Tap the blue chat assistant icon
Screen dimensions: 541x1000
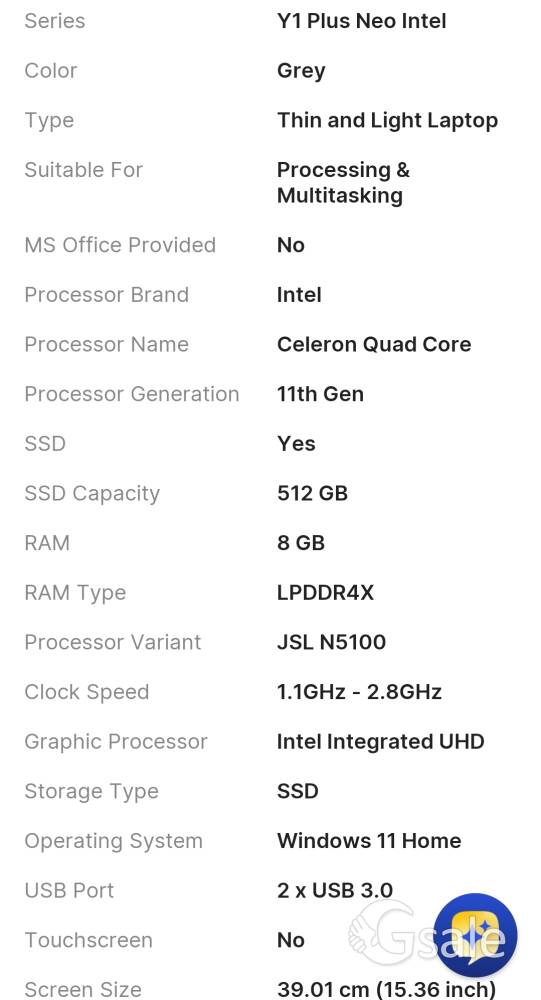point(475,936)
